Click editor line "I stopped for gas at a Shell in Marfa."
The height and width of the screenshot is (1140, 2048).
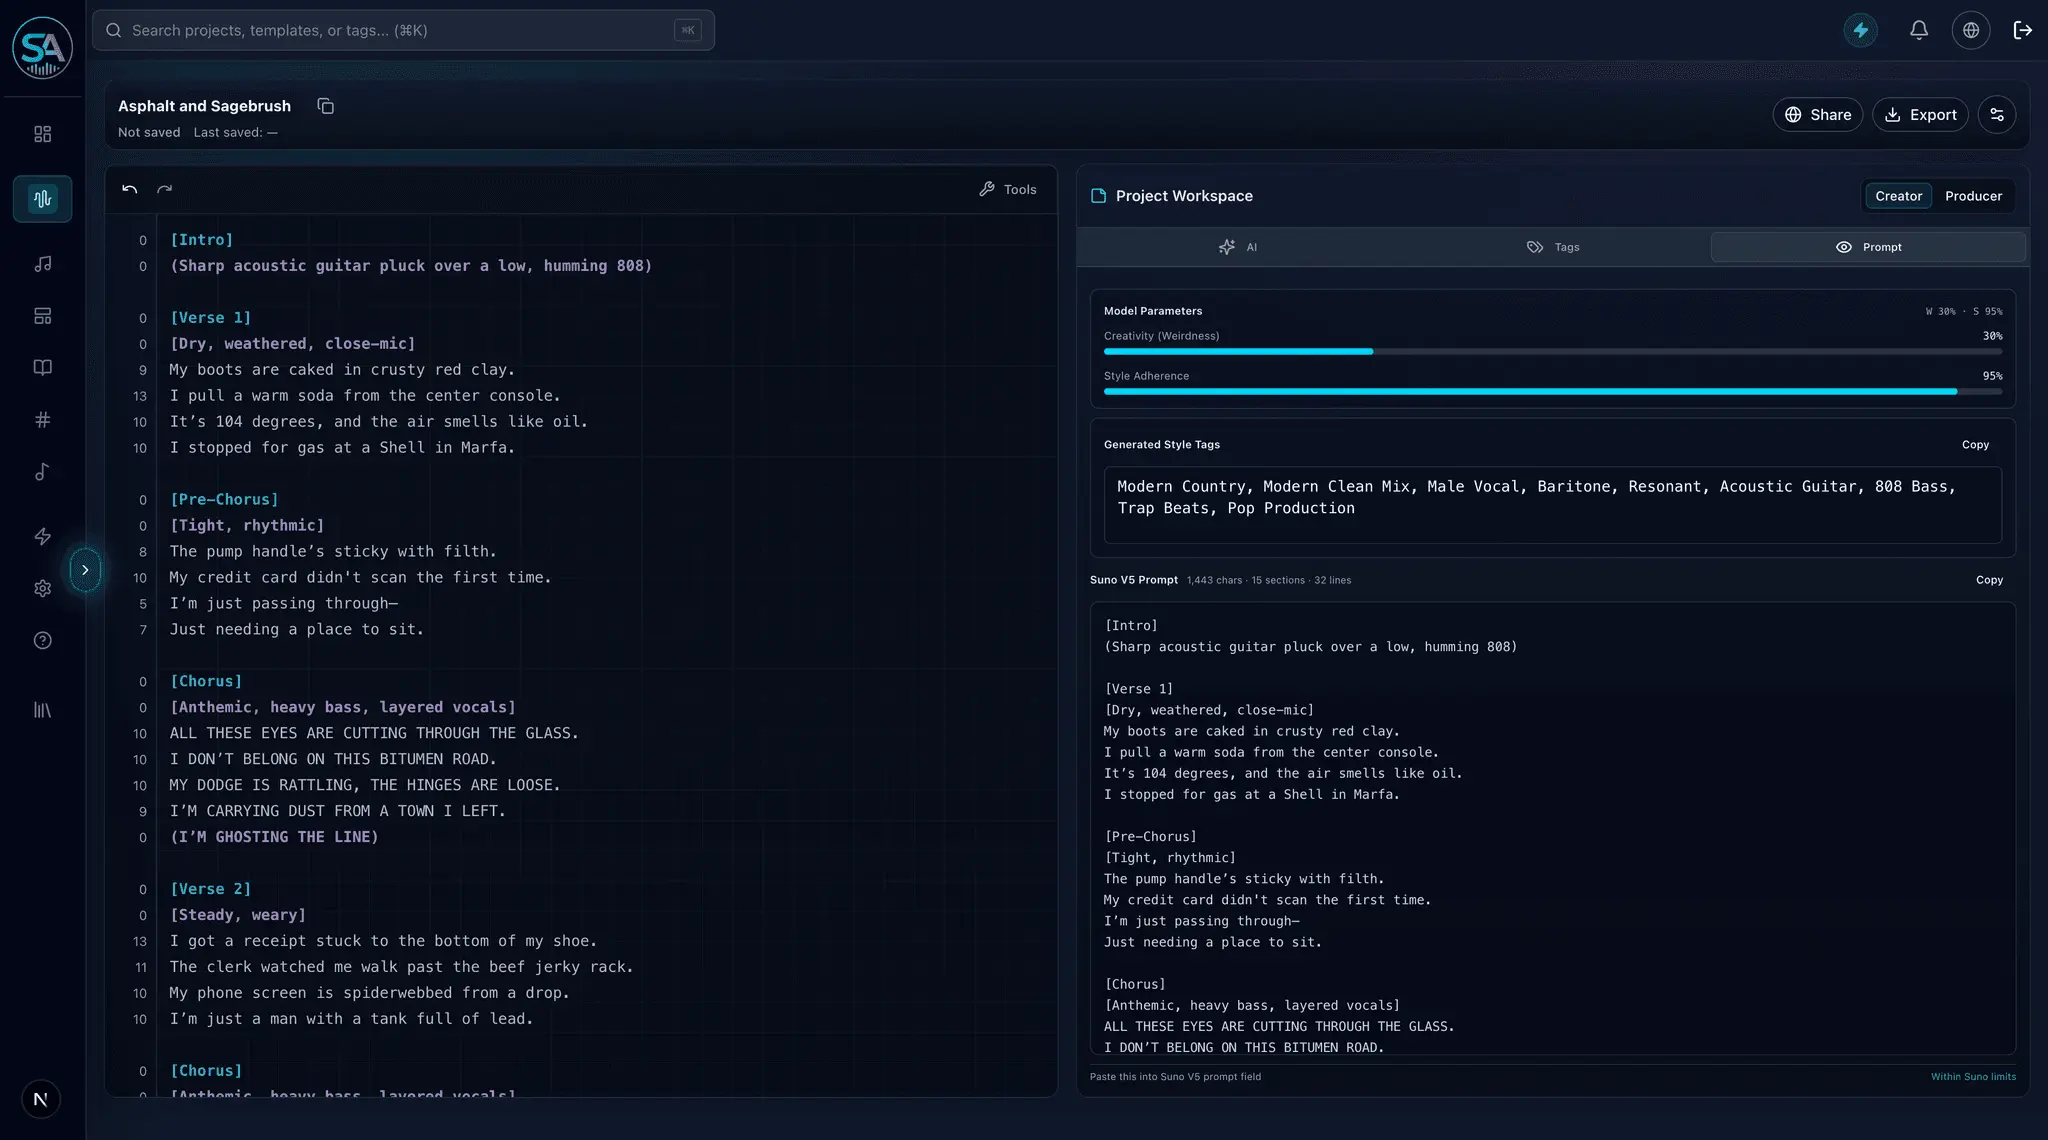(x=342, y=448)
